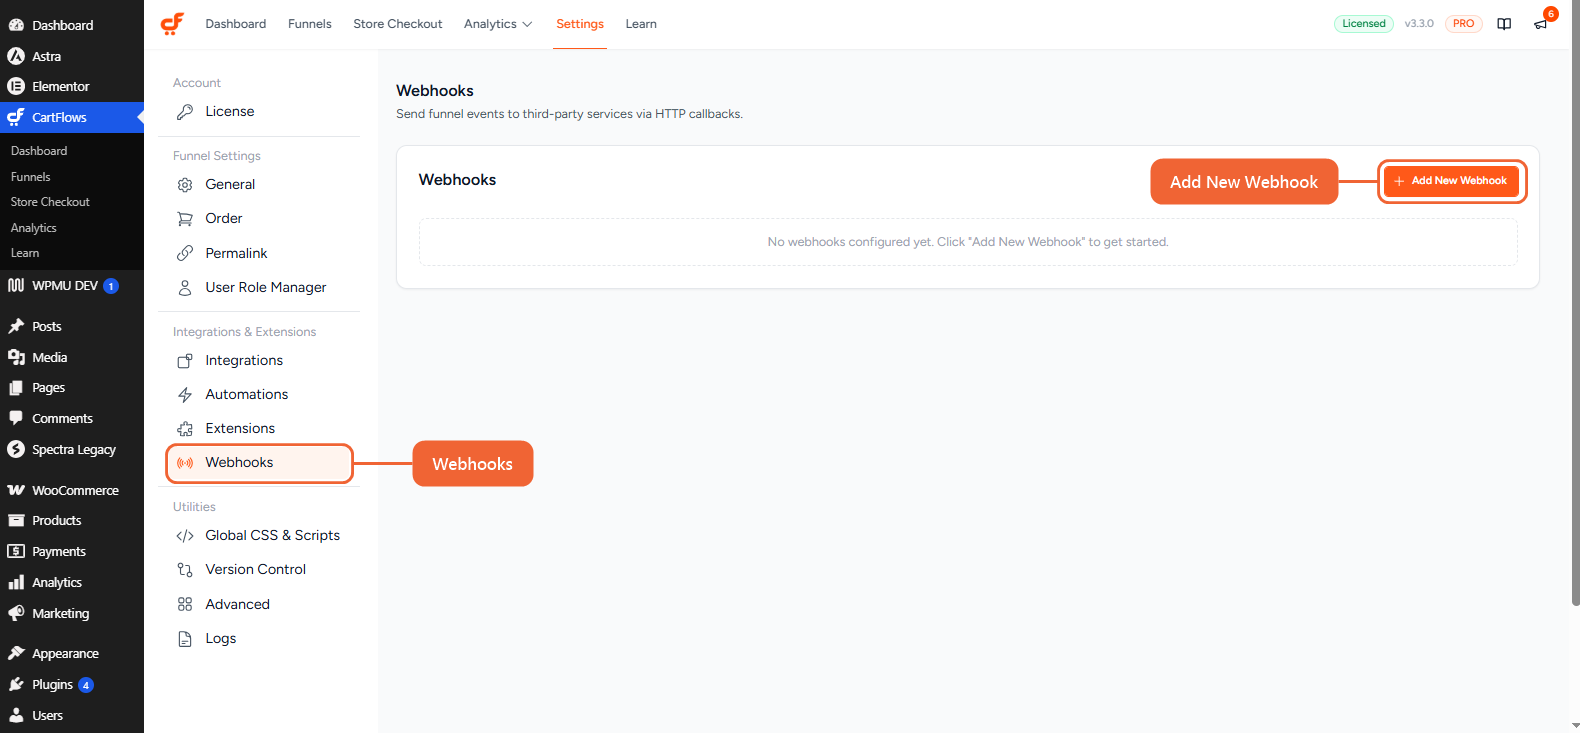This screenshot has width=1580, height=733.
Task: Click the Global CSS code brackets icon
Action: tap(185, 536)
